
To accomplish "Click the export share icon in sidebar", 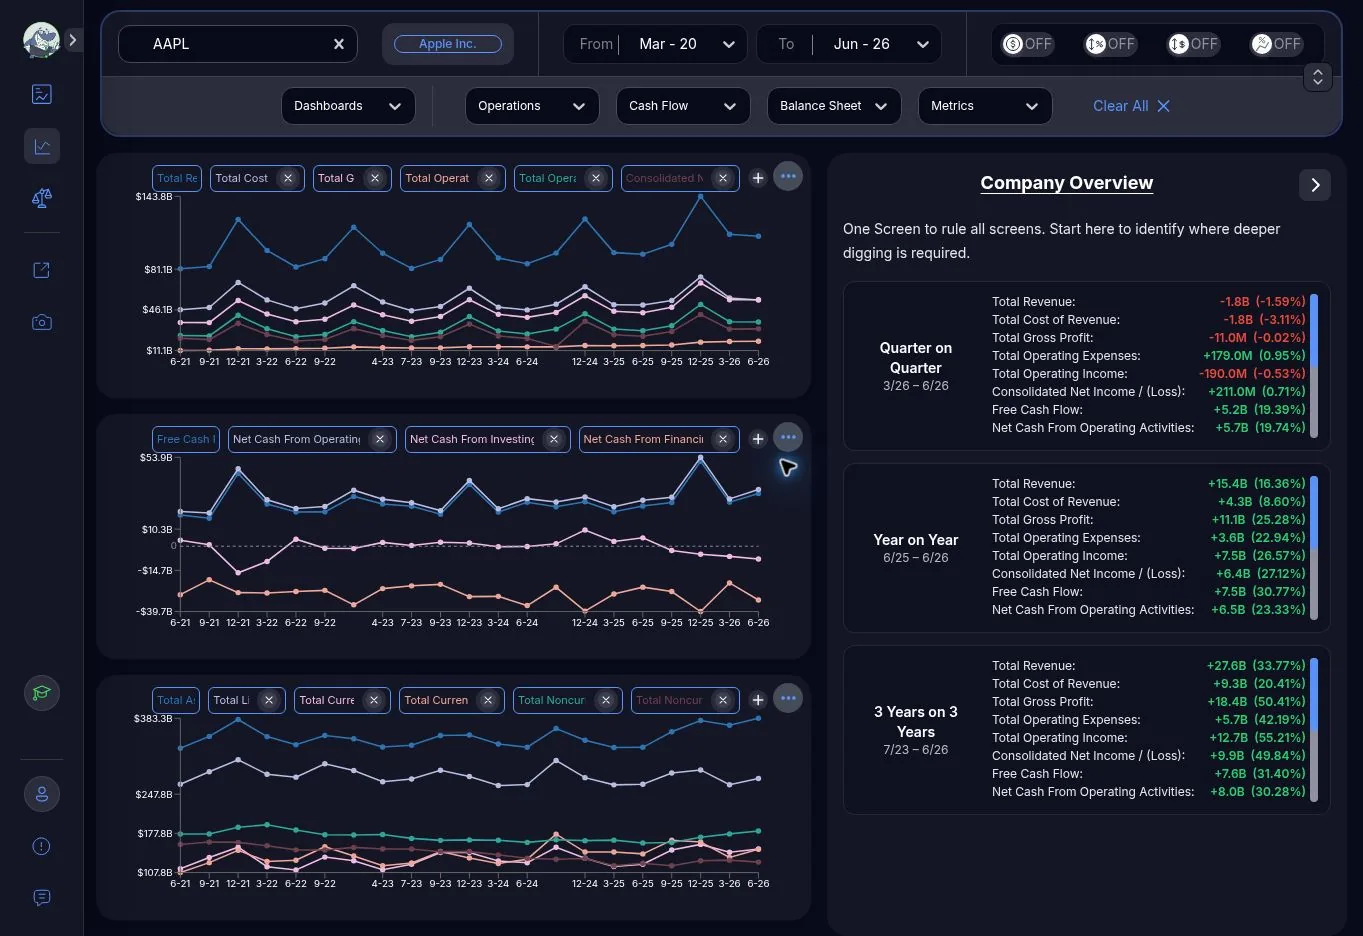I will point(42,270).
